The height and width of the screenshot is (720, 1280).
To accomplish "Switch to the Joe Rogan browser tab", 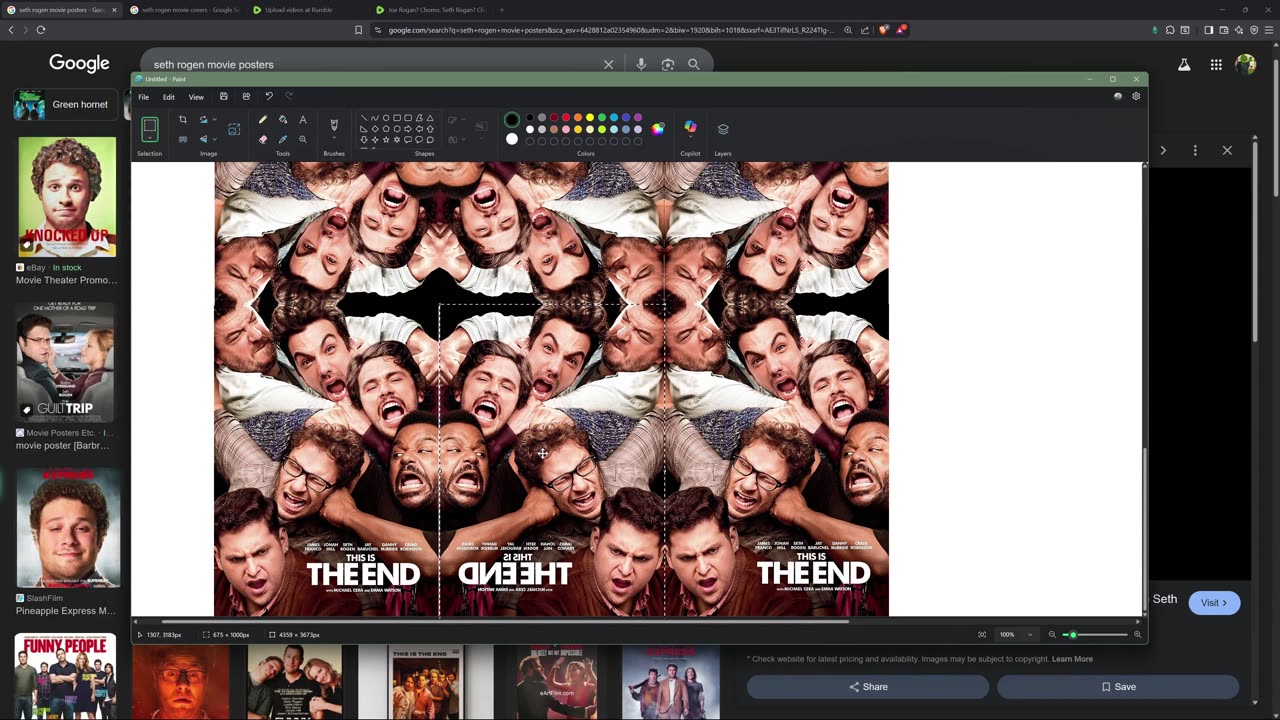I will (432, 10).
